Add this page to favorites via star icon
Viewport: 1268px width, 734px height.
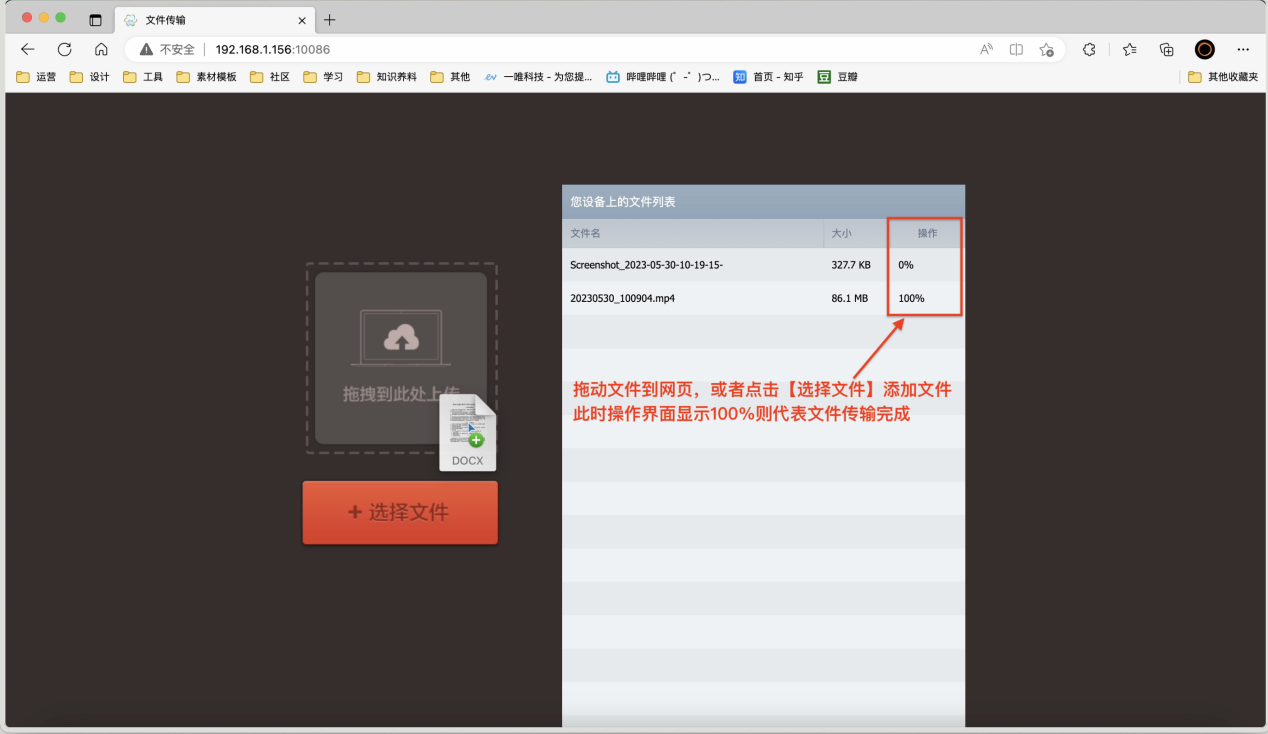pos(1047,48)
